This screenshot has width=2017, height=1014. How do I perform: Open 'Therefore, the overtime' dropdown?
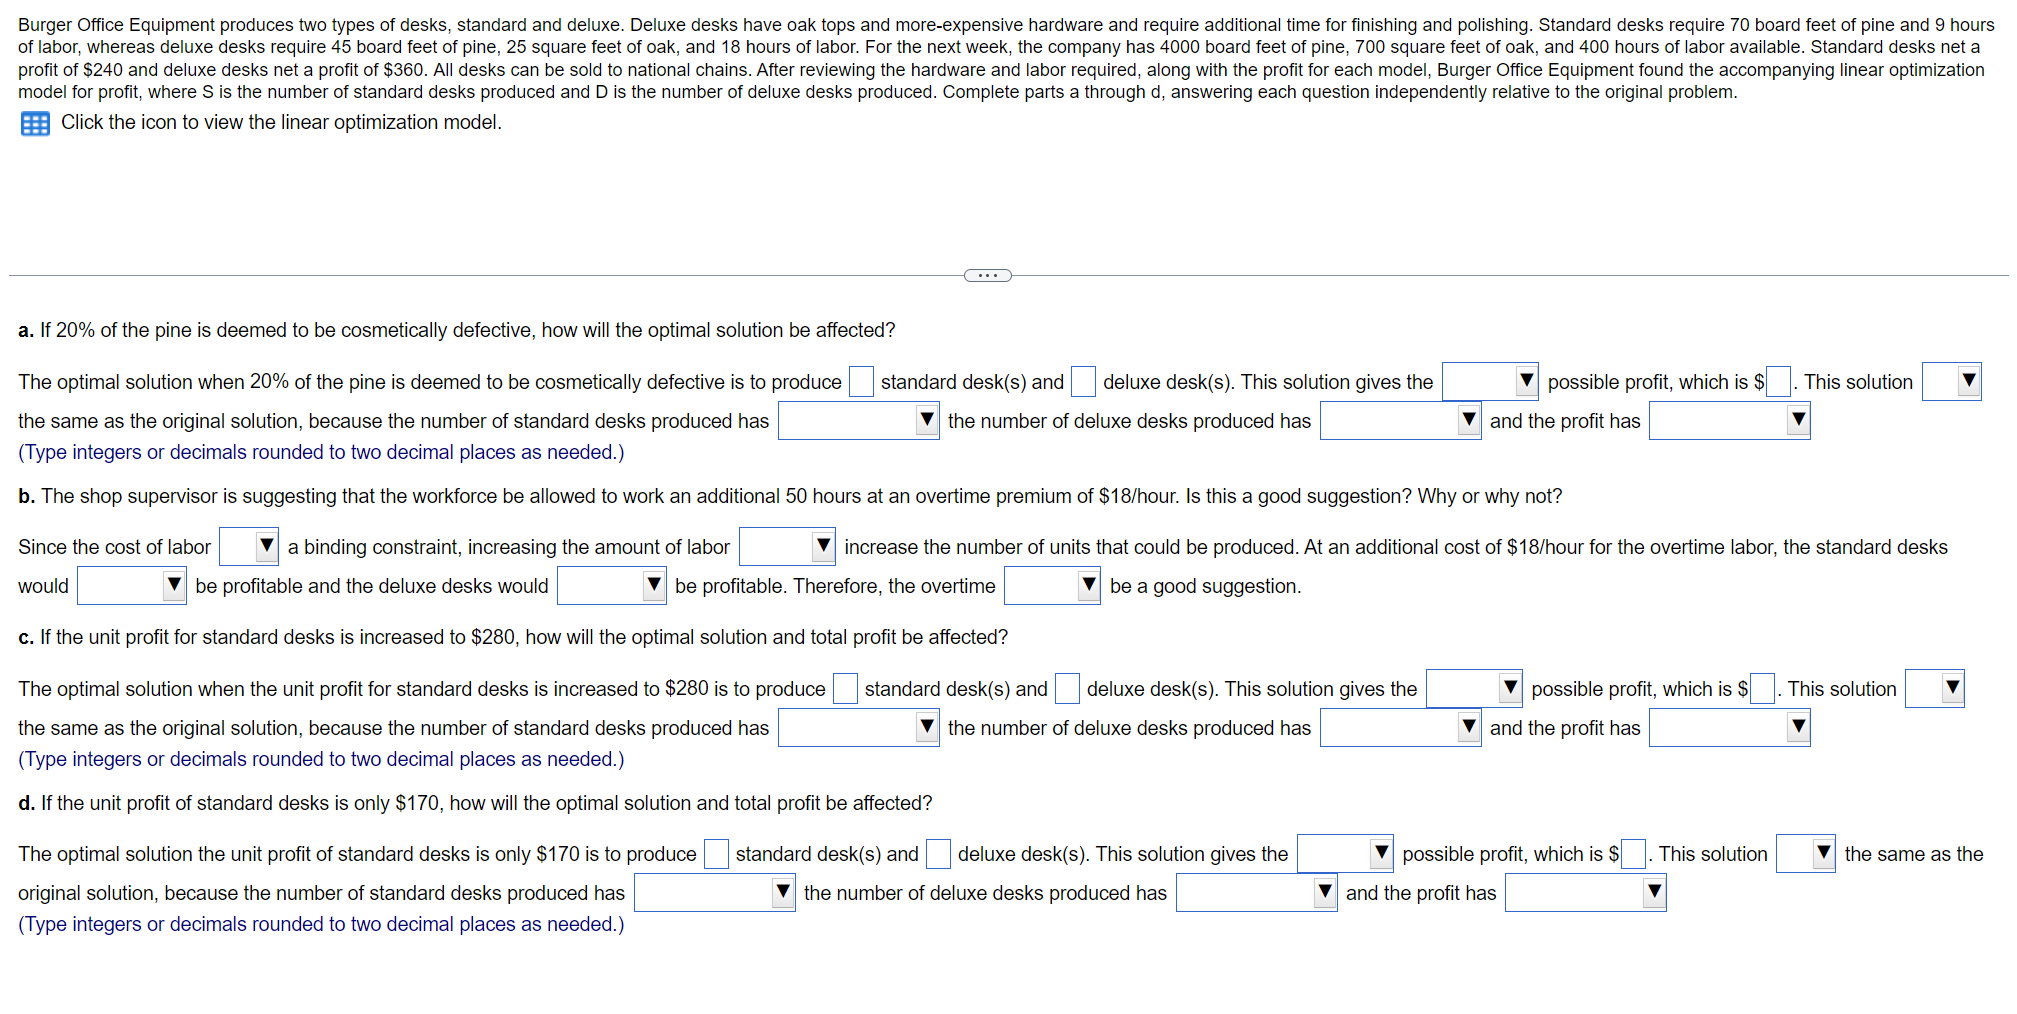pos(1052,586)
